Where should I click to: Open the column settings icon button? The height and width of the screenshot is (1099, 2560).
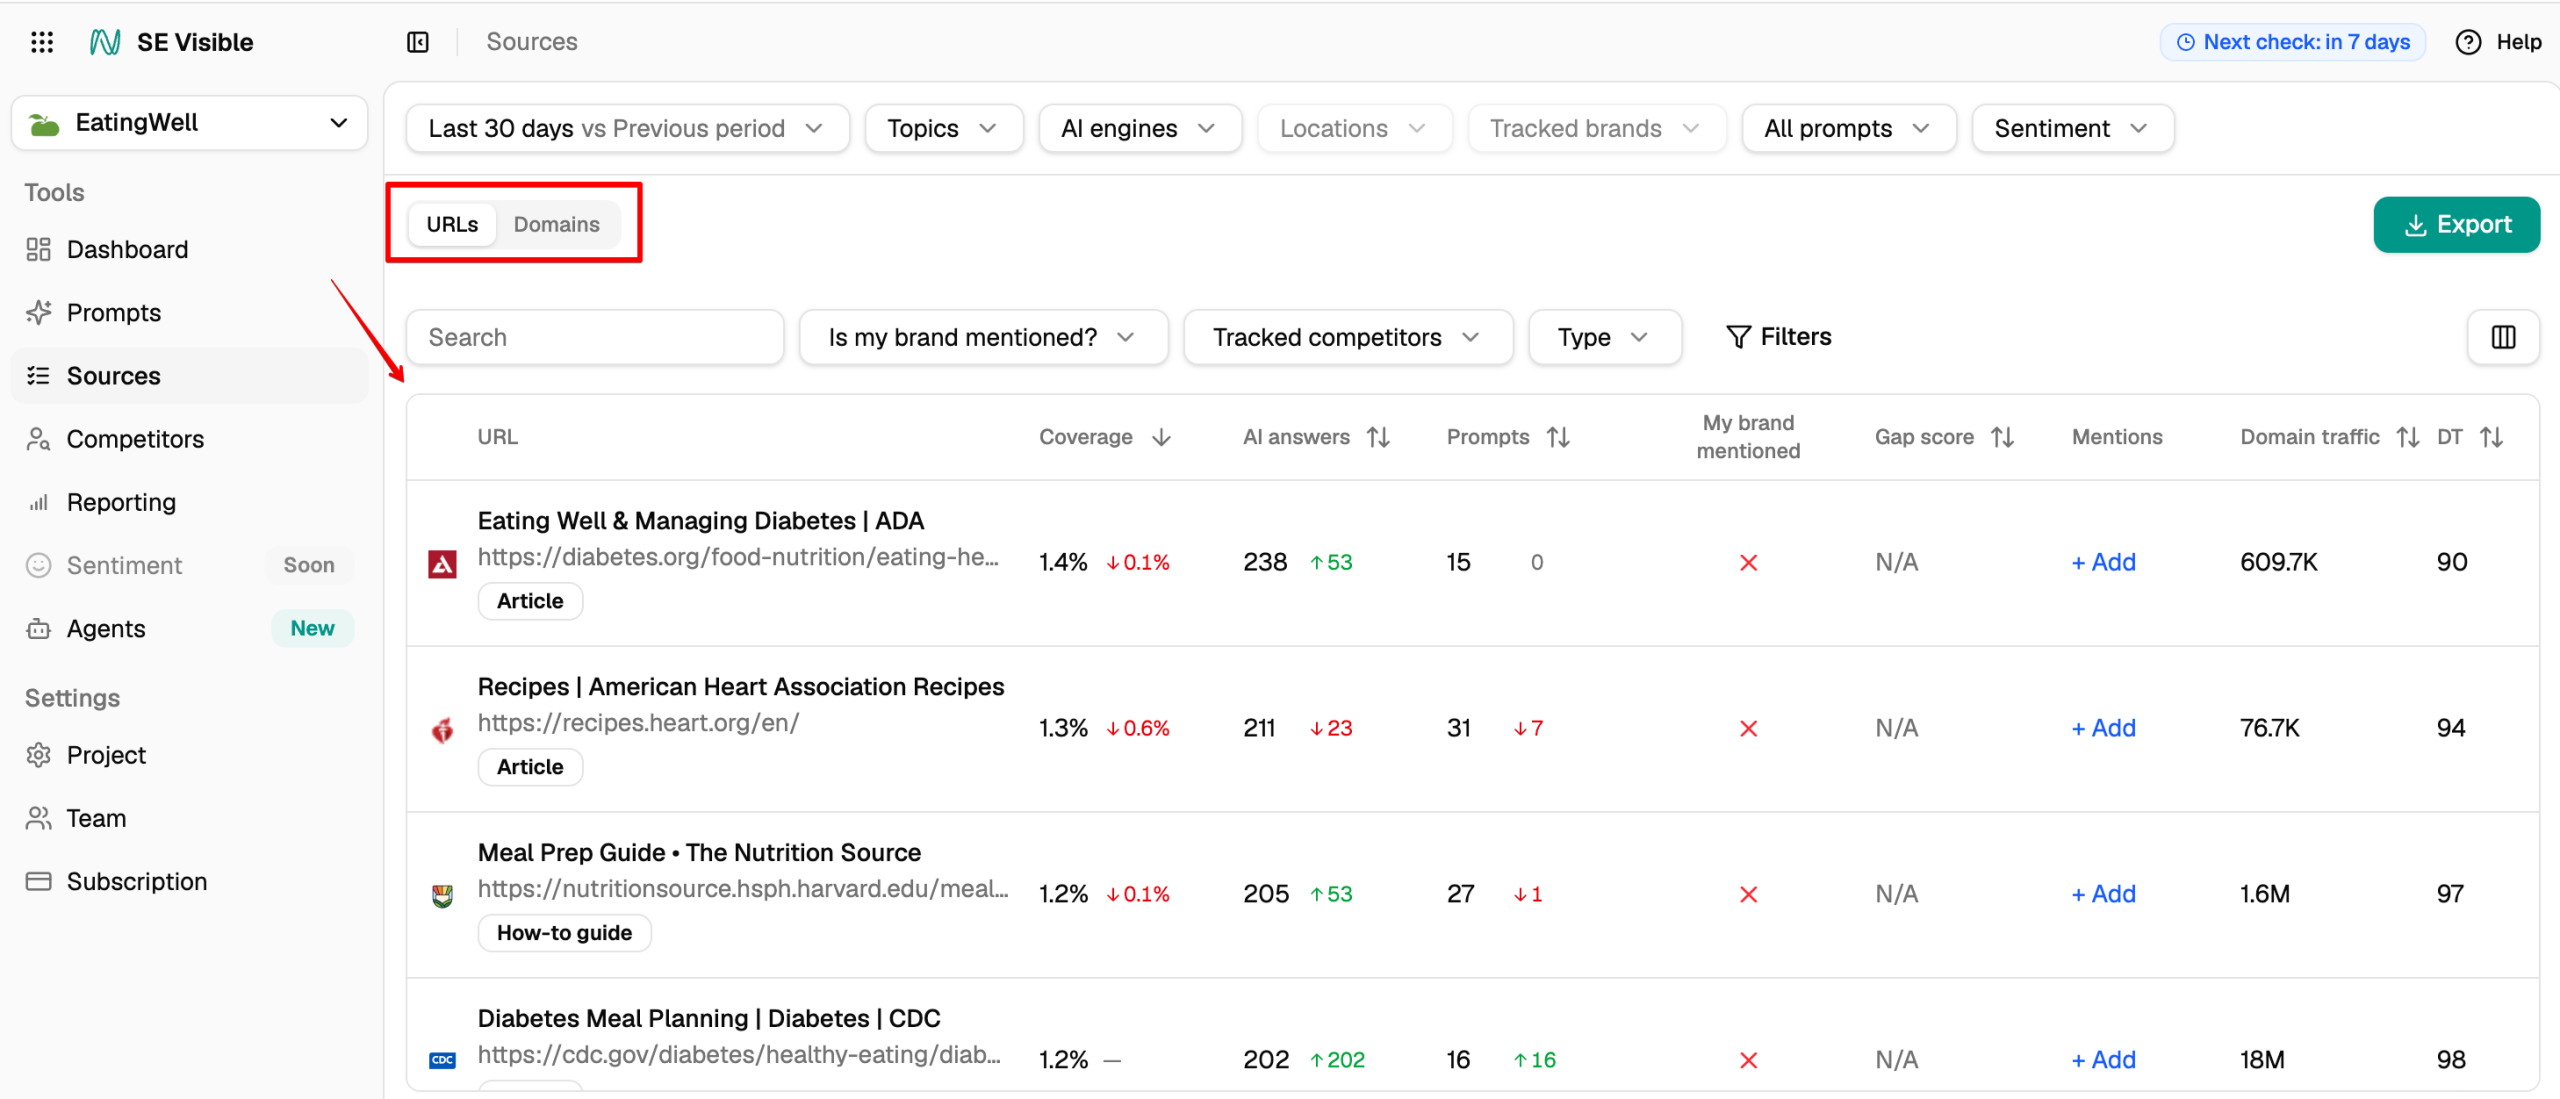(x=2503, y=337)
